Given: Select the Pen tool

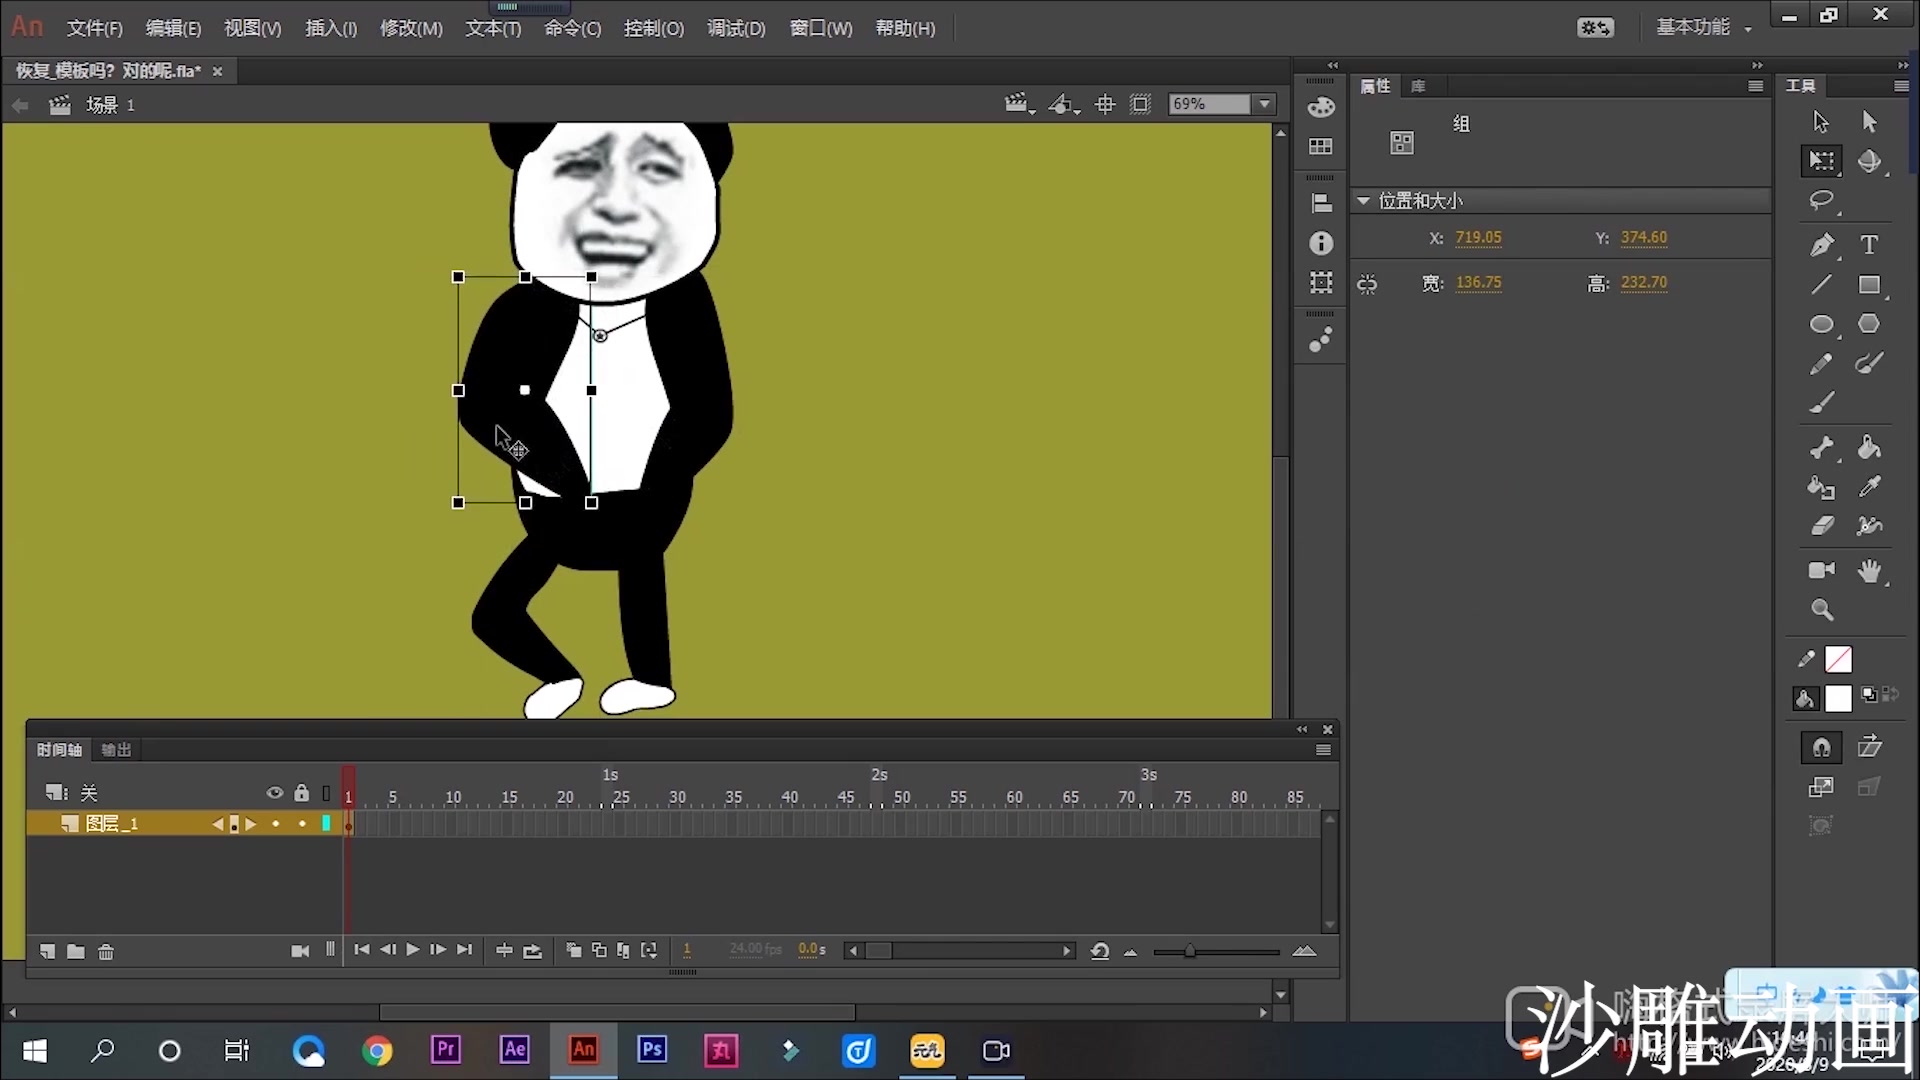Looking at the screenshot, I should coord(1821,245).
